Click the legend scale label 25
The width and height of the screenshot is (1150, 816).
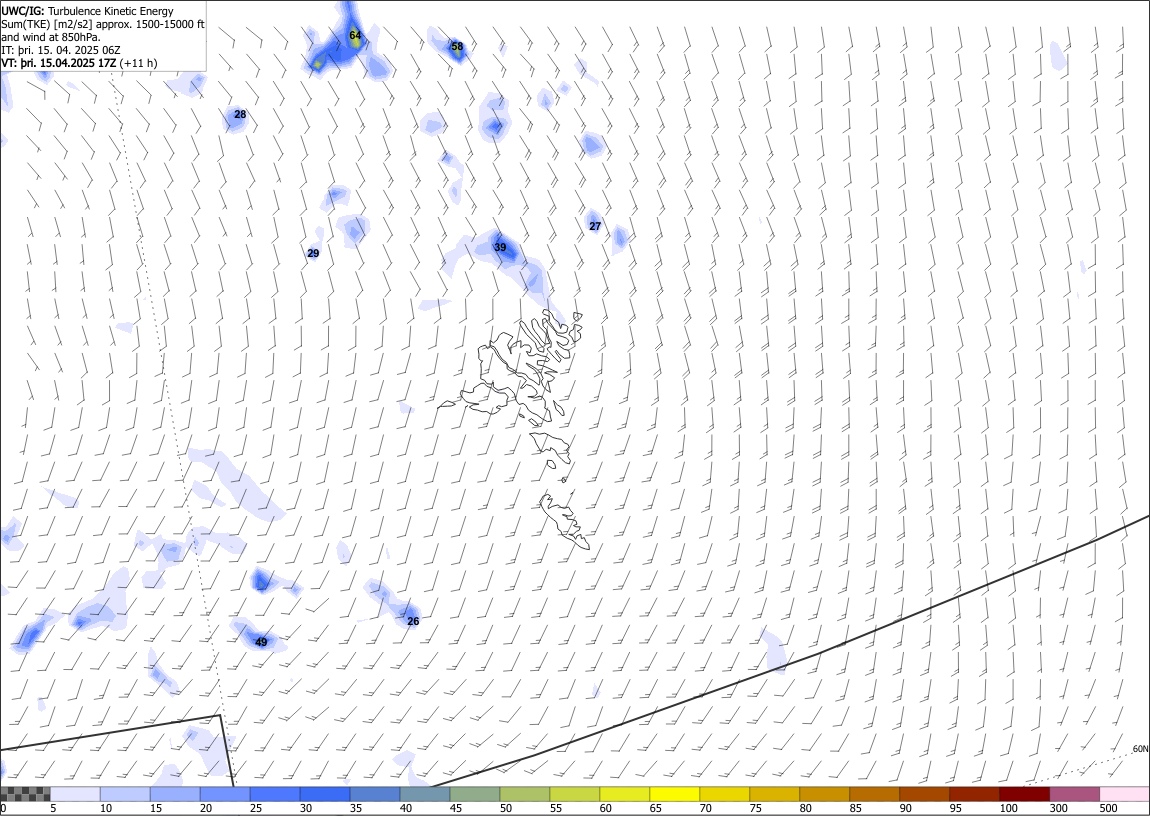pyautogui.click(x=256, y=809)
